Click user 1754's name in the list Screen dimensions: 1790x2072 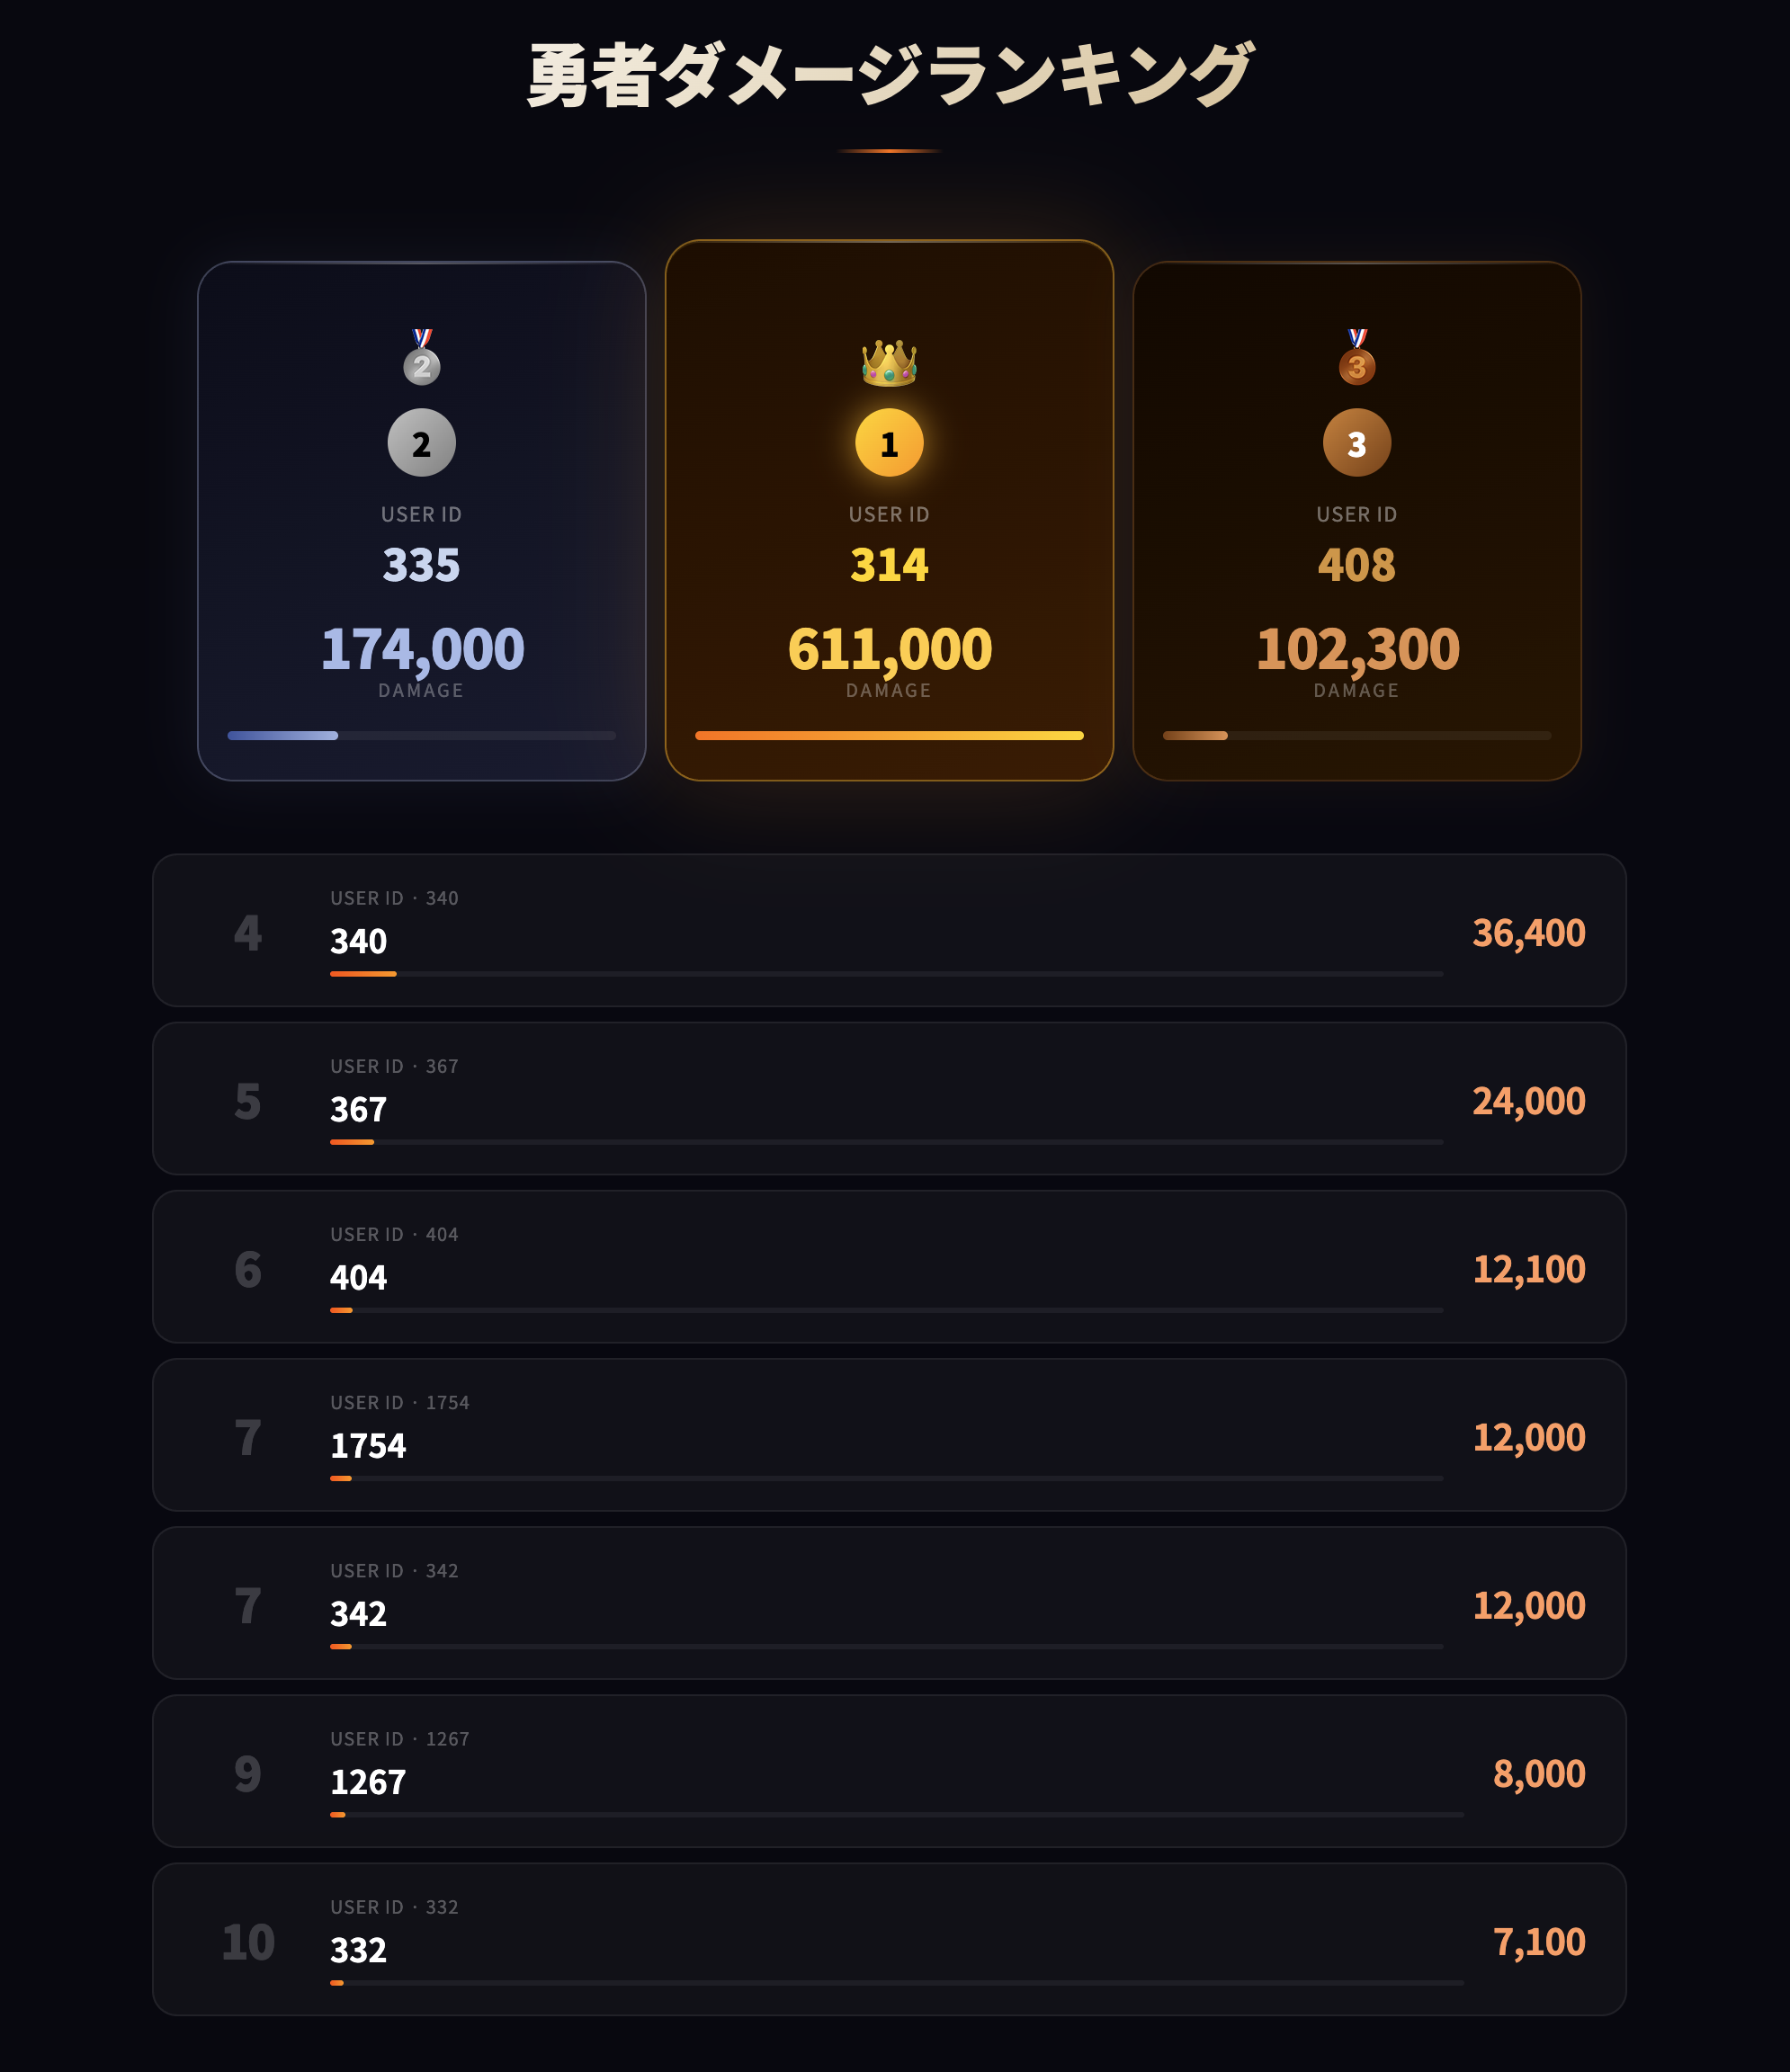point(368,1446)
